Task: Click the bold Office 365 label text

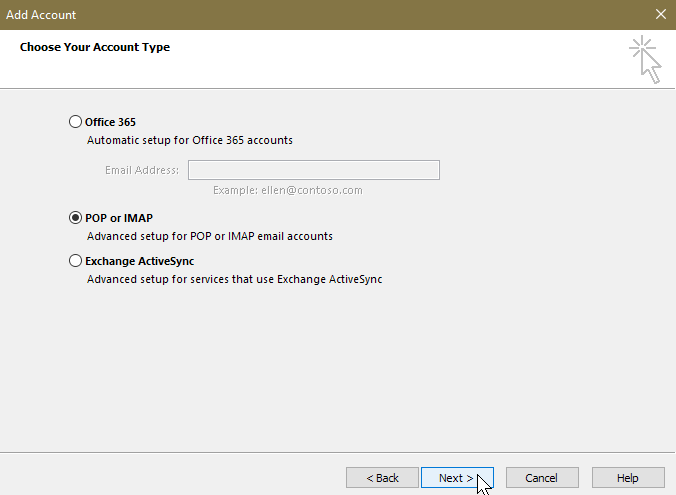Action: tap(110, 122)
